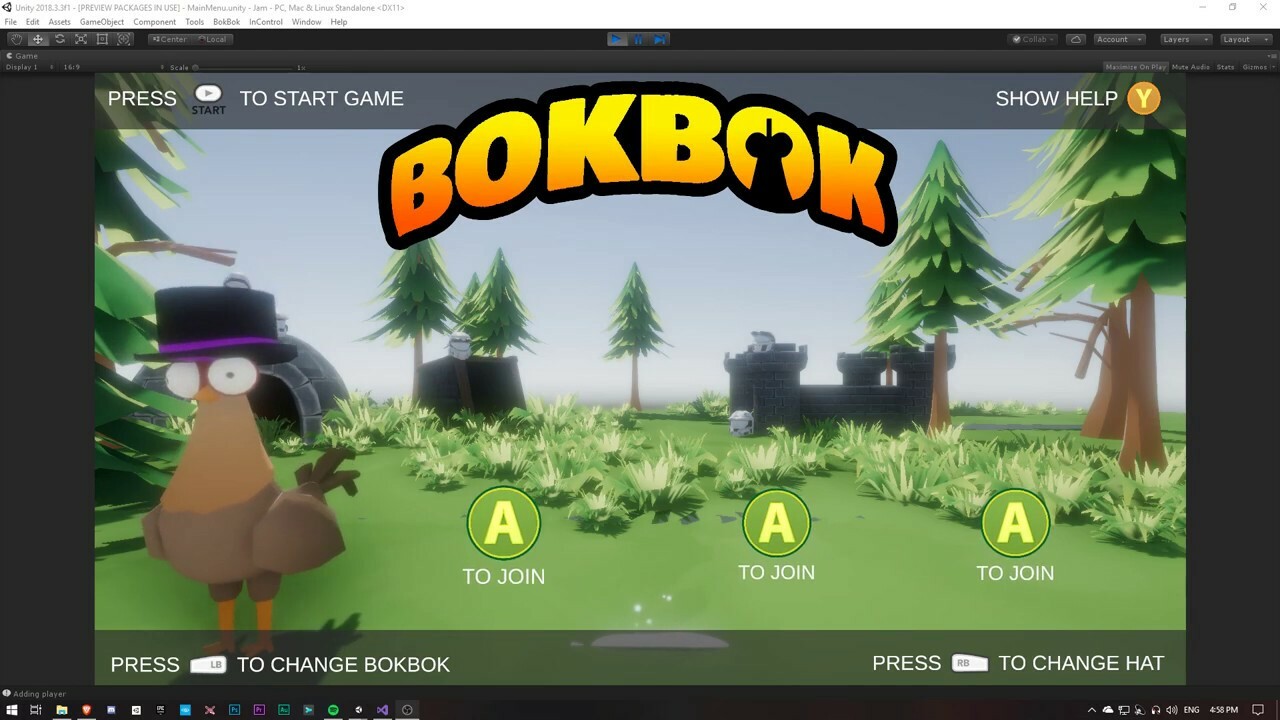This screenshot has width=1280, height=720.
Task: Select the Hand tool
Action: [16, 39]
